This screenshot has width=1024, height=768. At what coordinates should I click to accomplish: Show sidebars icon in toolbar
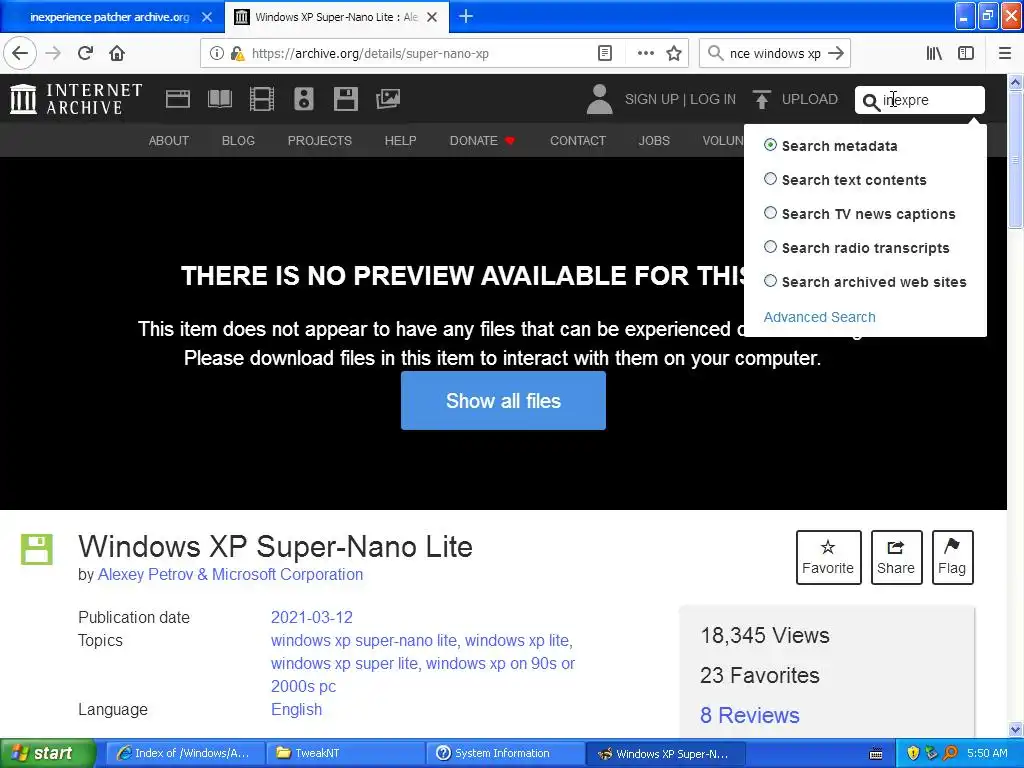(966, 54)
